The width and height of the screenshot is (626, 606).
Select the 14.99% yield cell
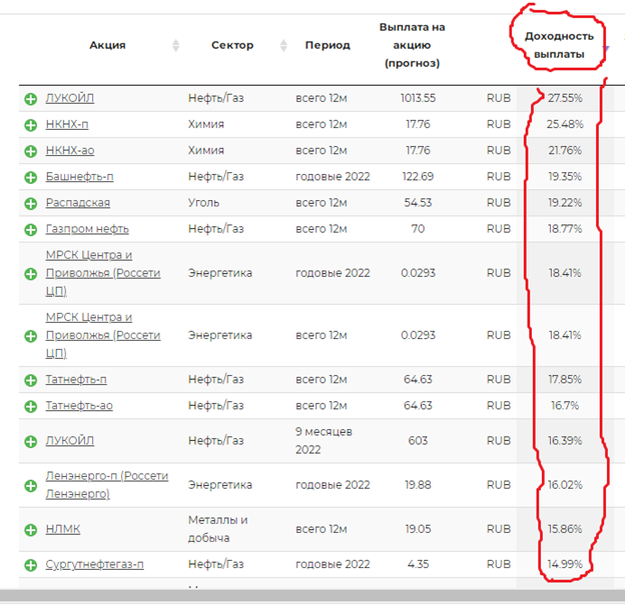click(x=565, y=564)
